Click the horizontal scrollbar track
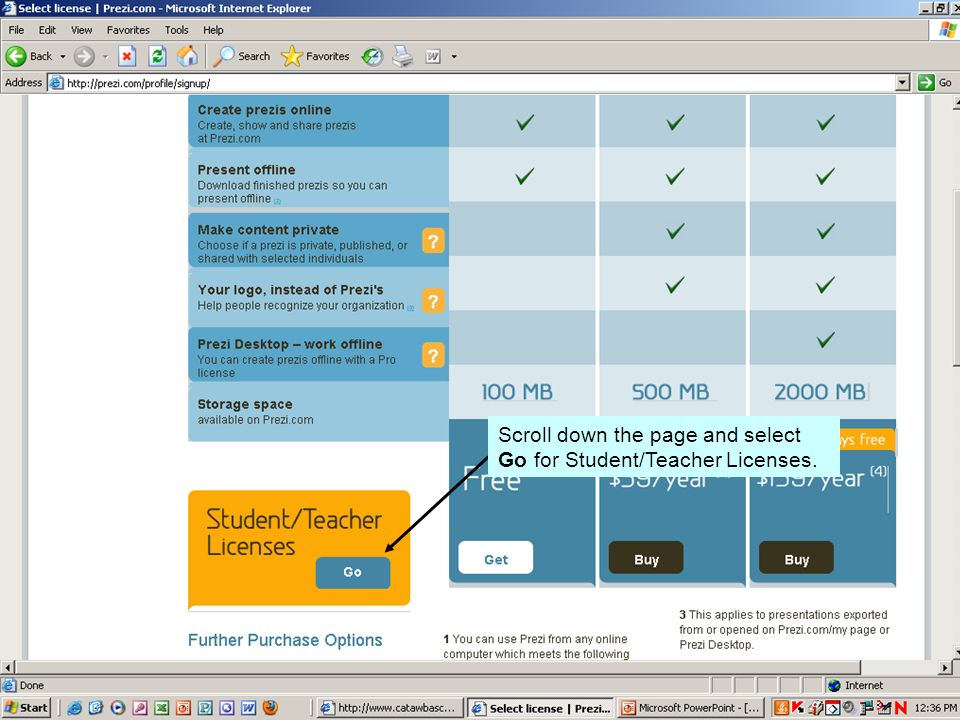 [899, 667]
